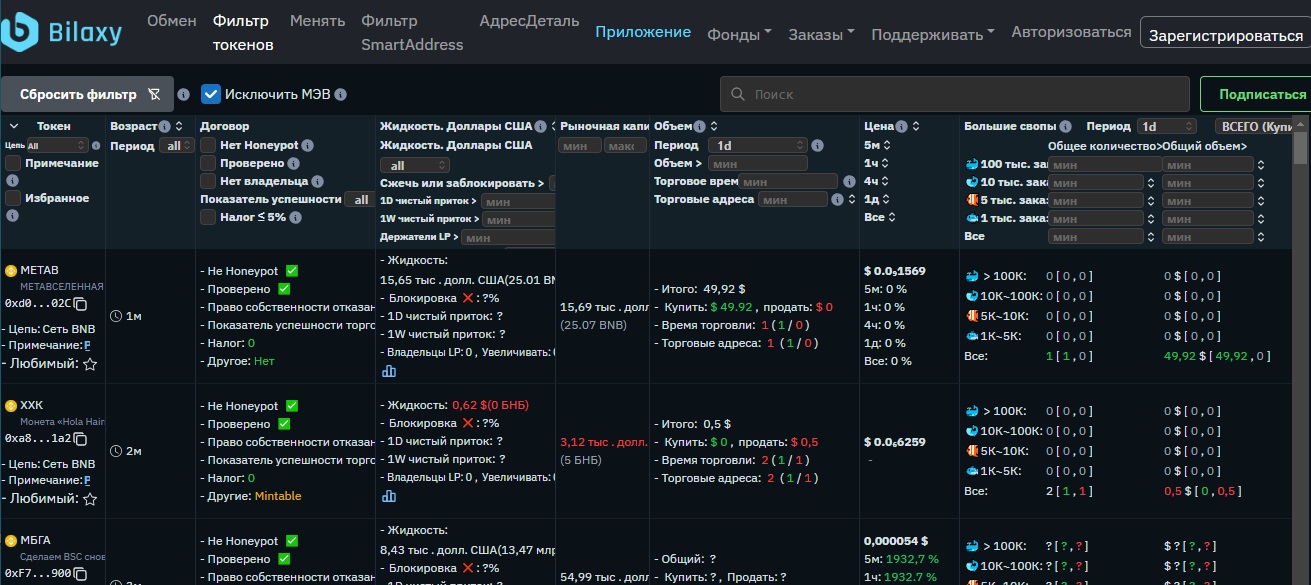Sort by Возраст column arrows

(x=178, y=126)
